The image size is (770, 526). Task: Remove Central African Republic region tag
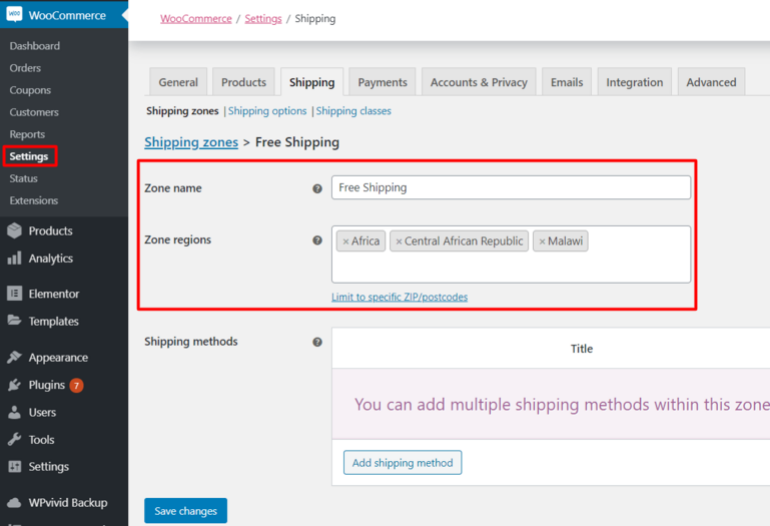pyautogui.click(x=399, y=242)
